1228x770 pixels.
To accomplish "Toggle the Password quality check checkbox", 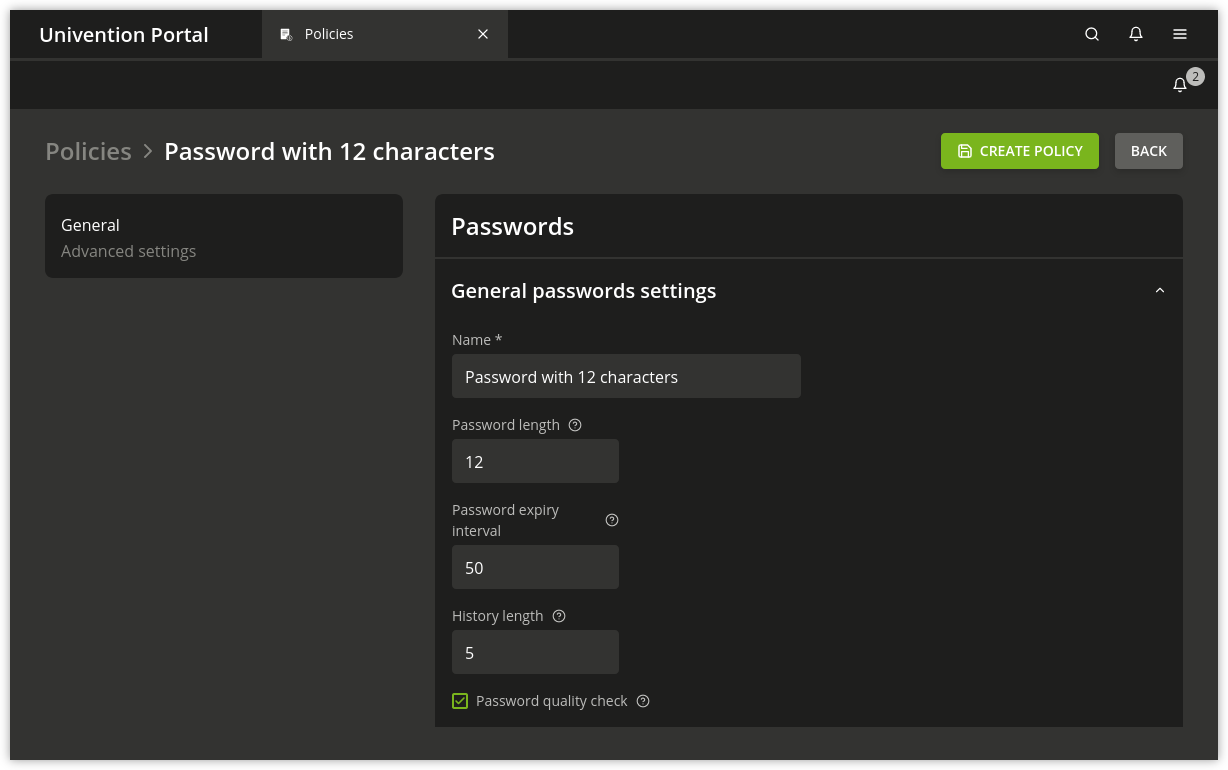I will coord(460,701).
